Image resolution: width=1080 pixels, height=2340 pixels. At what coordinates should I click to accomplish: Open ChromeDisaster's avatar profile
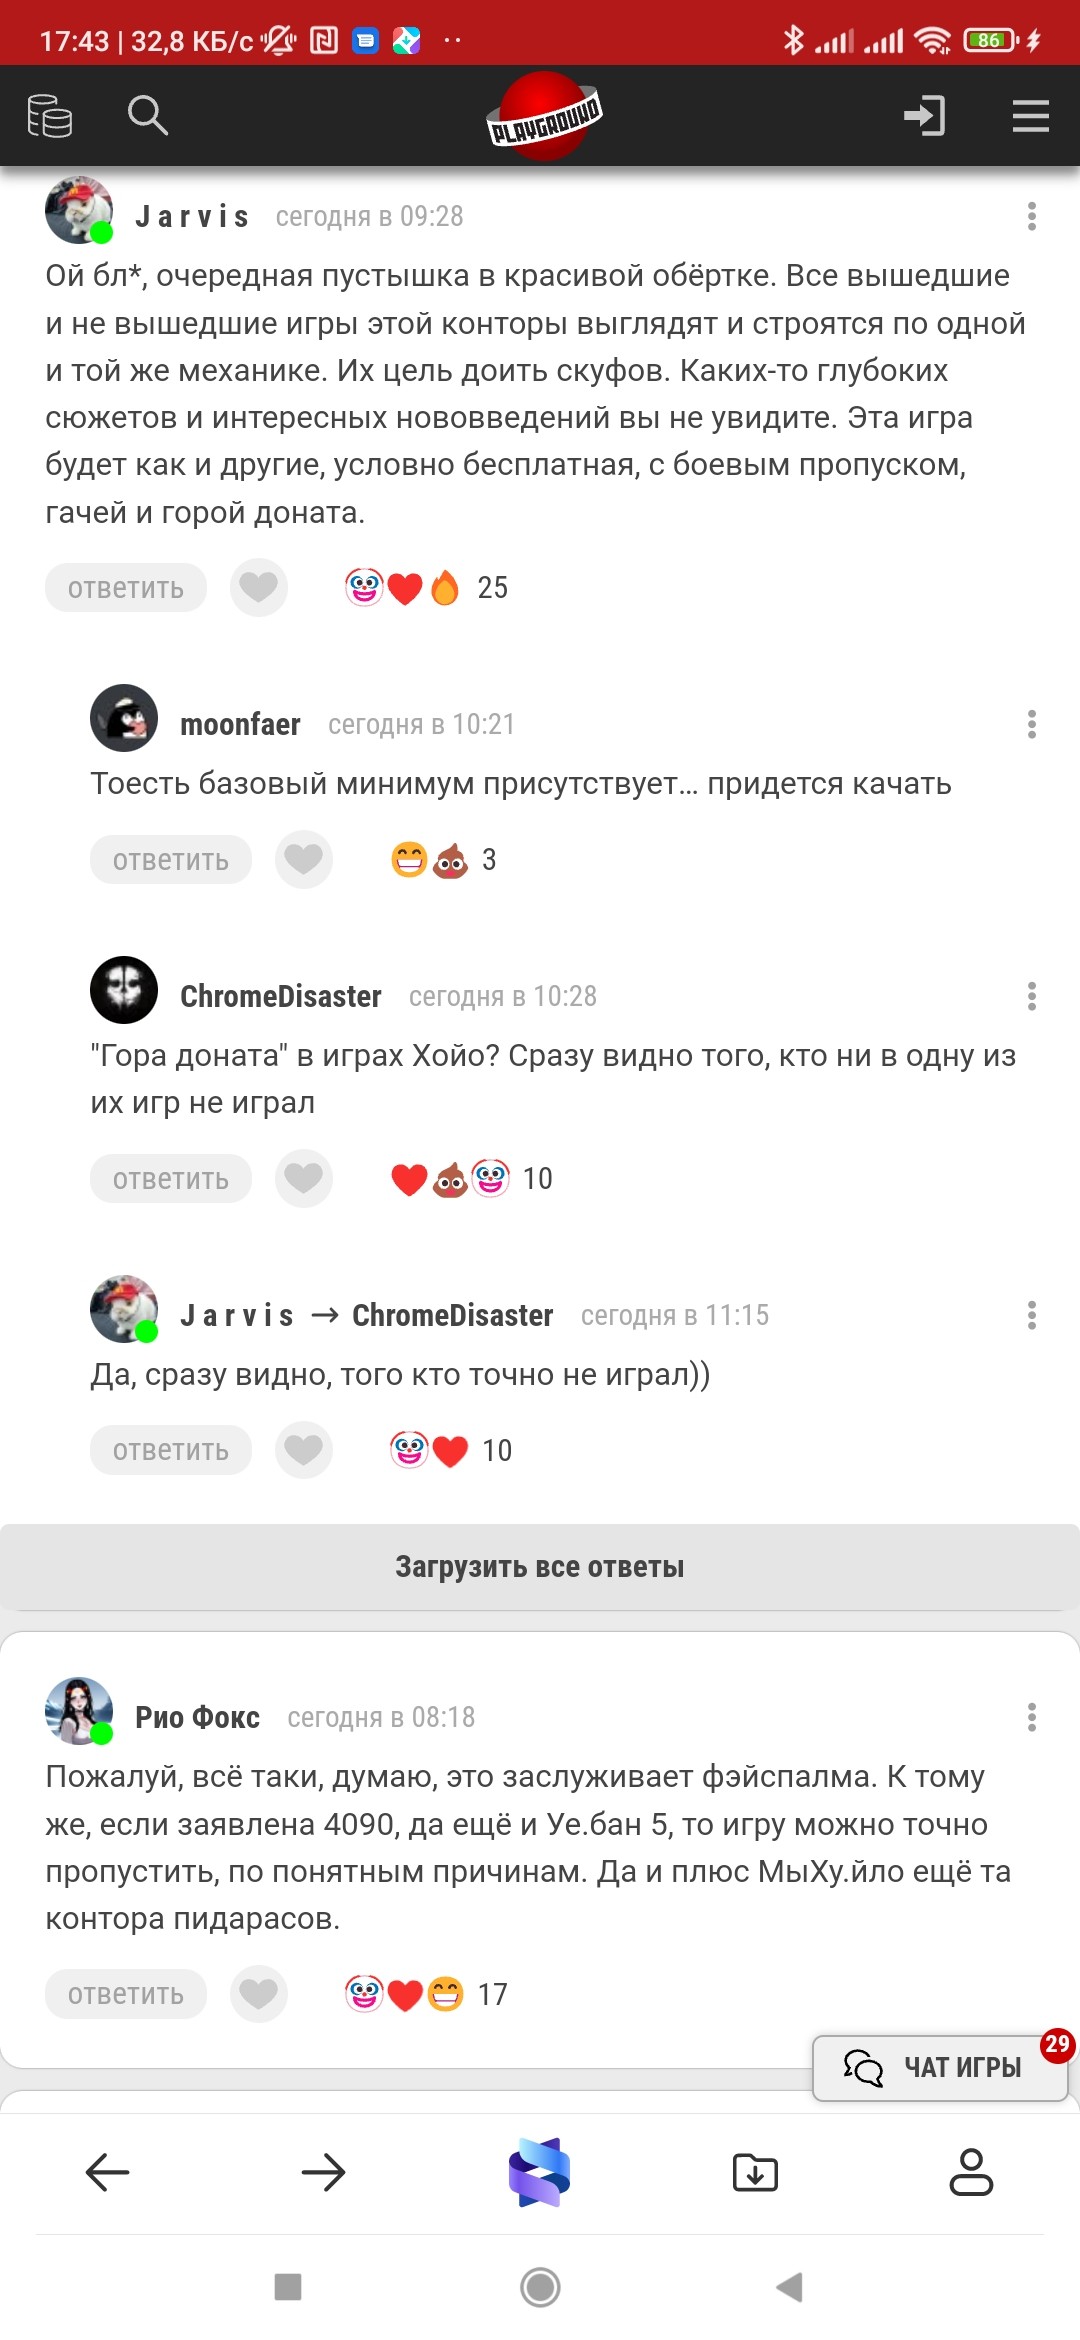point(124,990)
